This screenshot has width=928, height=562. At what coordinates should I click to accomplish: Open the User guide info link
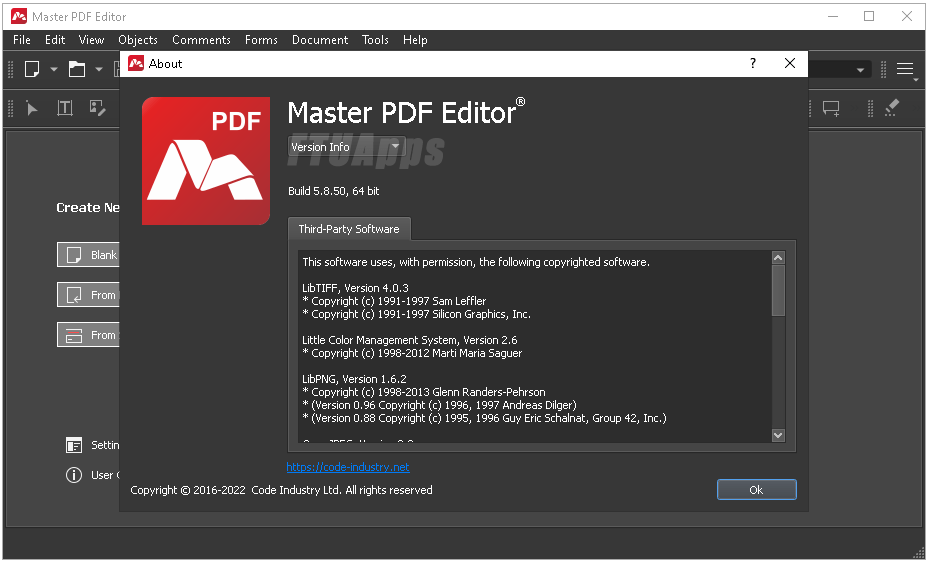(93, 475)
